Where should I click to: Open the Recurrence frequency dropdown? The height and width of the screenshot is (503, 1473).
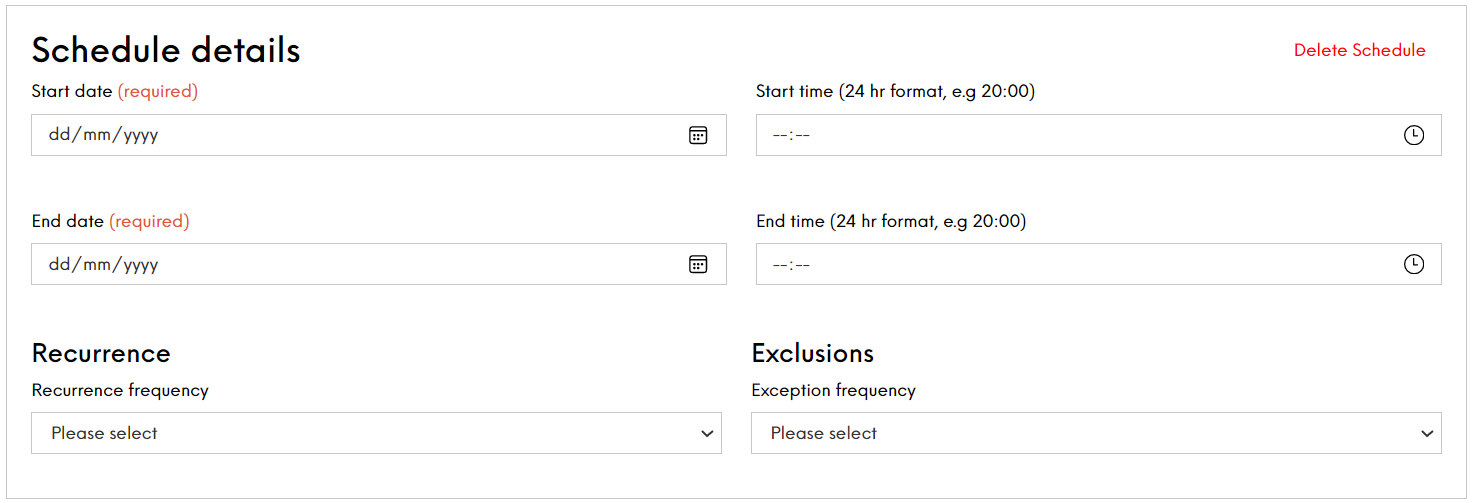376,433
